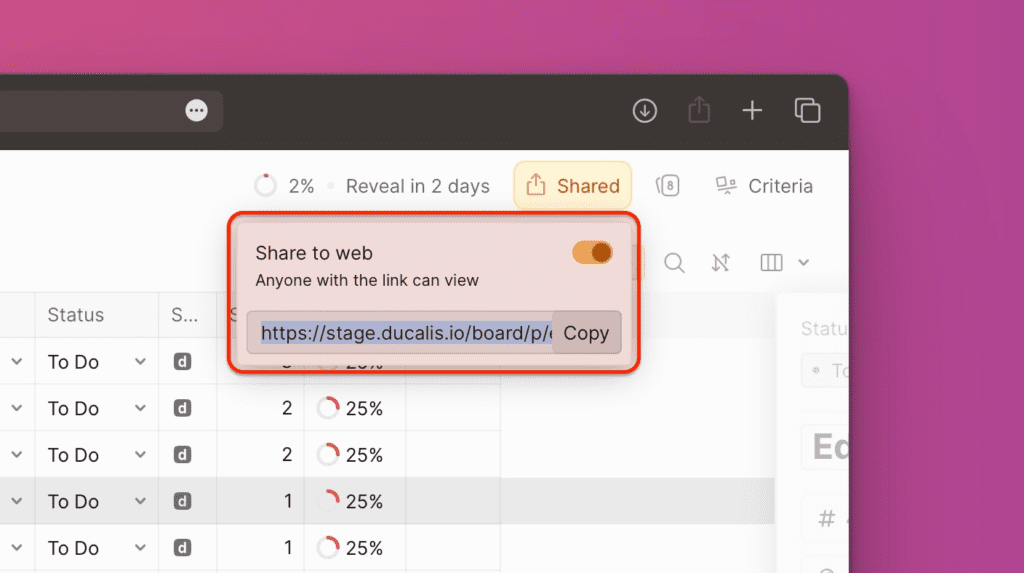Click the browser downloads icon
Screen dimensions: 1024x573
click(x=645, y=110)
